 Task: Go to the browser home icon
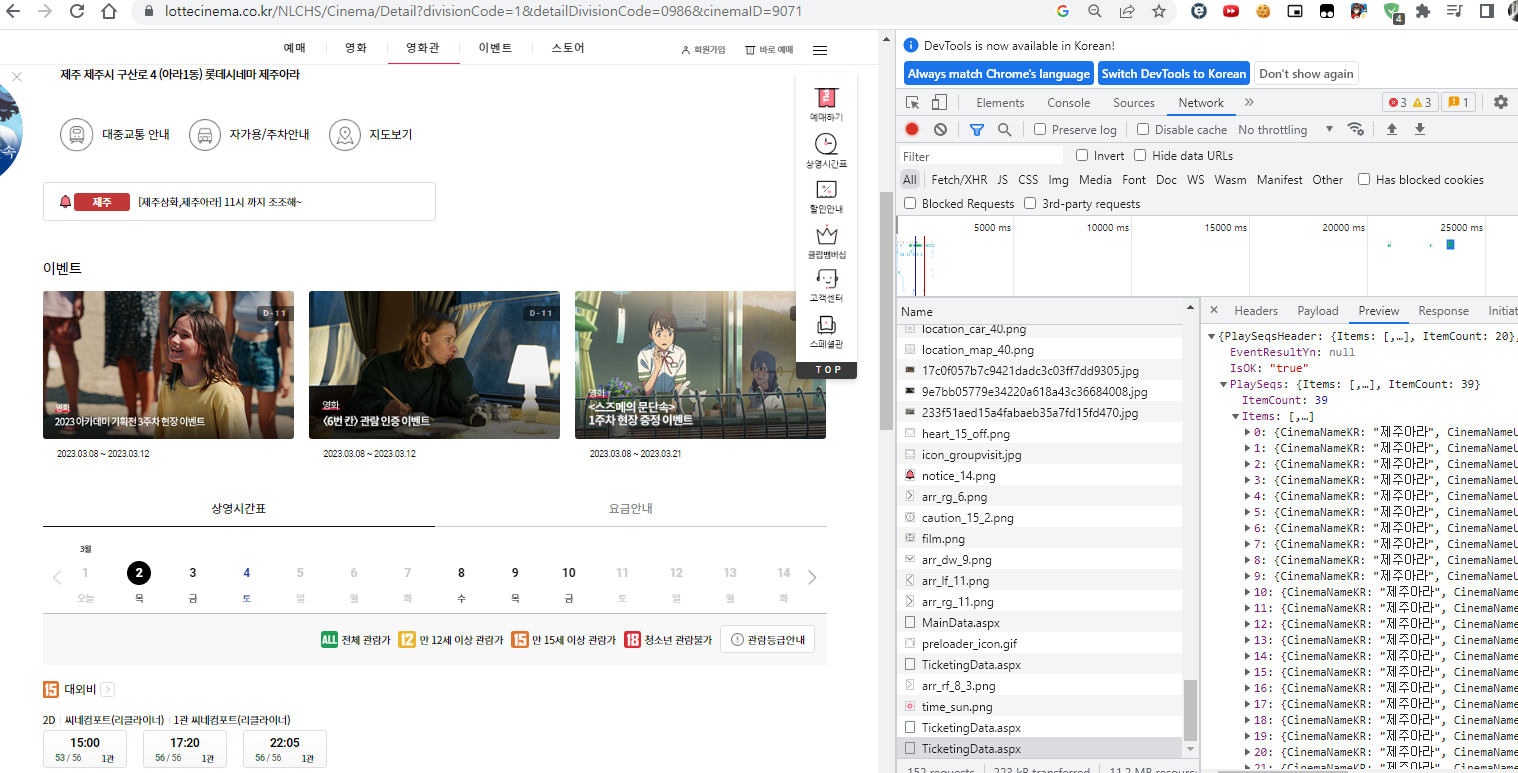(108, 12)
